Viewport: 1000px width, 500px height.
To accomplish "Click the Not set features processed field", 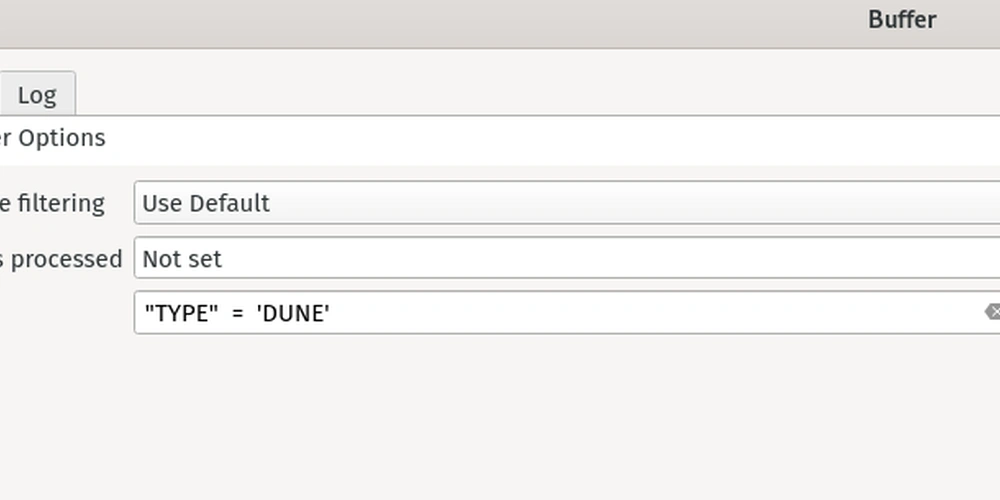I will (x=567, y=258).
